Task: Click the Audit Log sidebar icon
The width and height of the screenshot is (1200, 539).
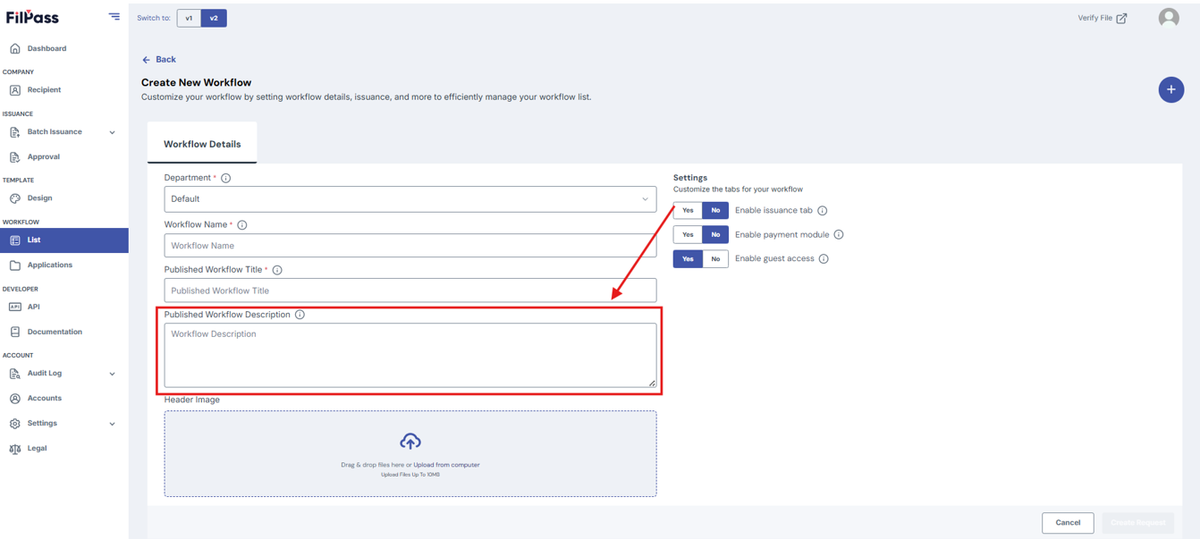Action: point(15,373)
